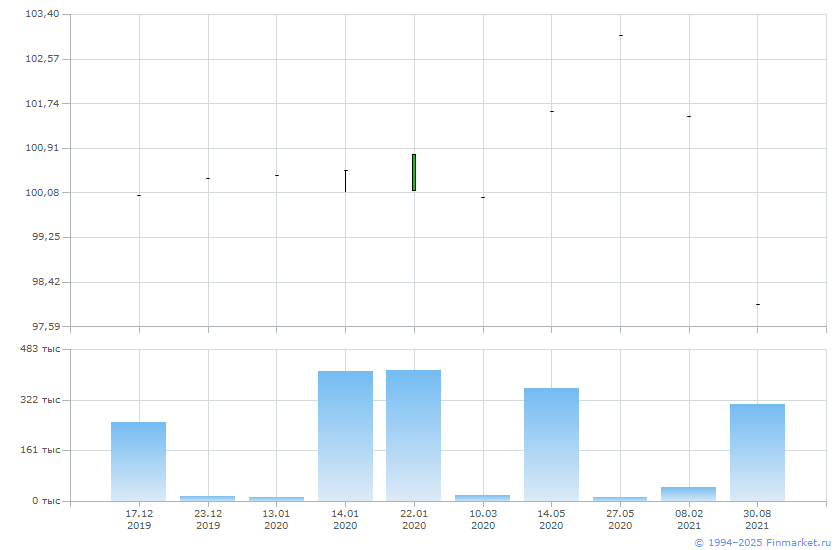Click the 08.02 2021 date label

[689, 519]
